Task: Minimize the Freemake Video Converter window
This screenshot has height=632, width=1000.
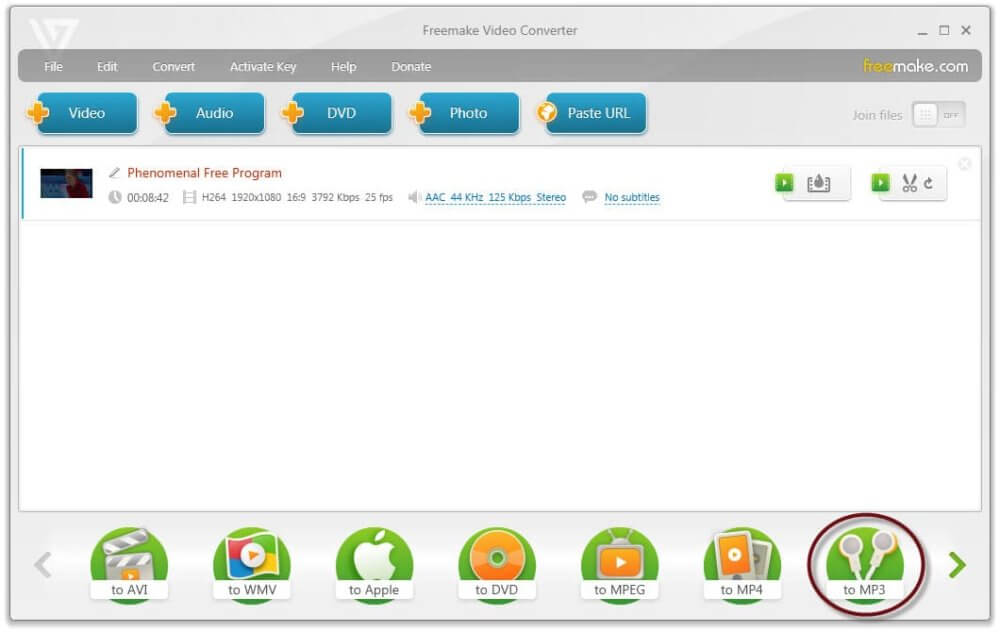Action: 922,31
